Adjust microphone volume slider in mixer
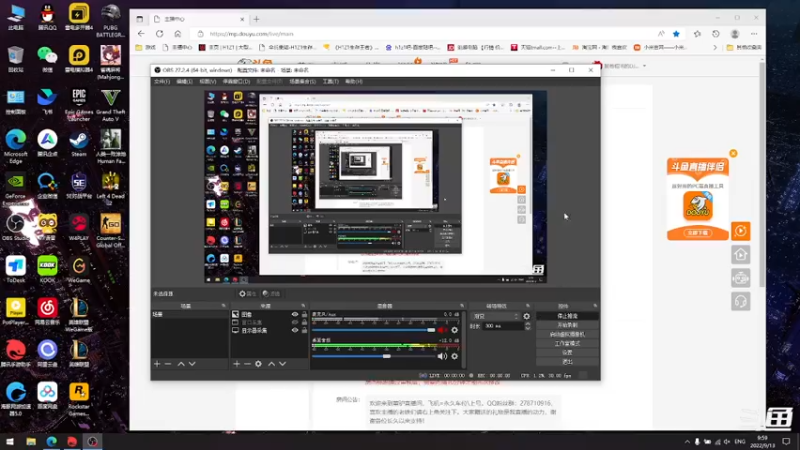The width and height of the screenshot is (800, 450). tap(373, 330)
